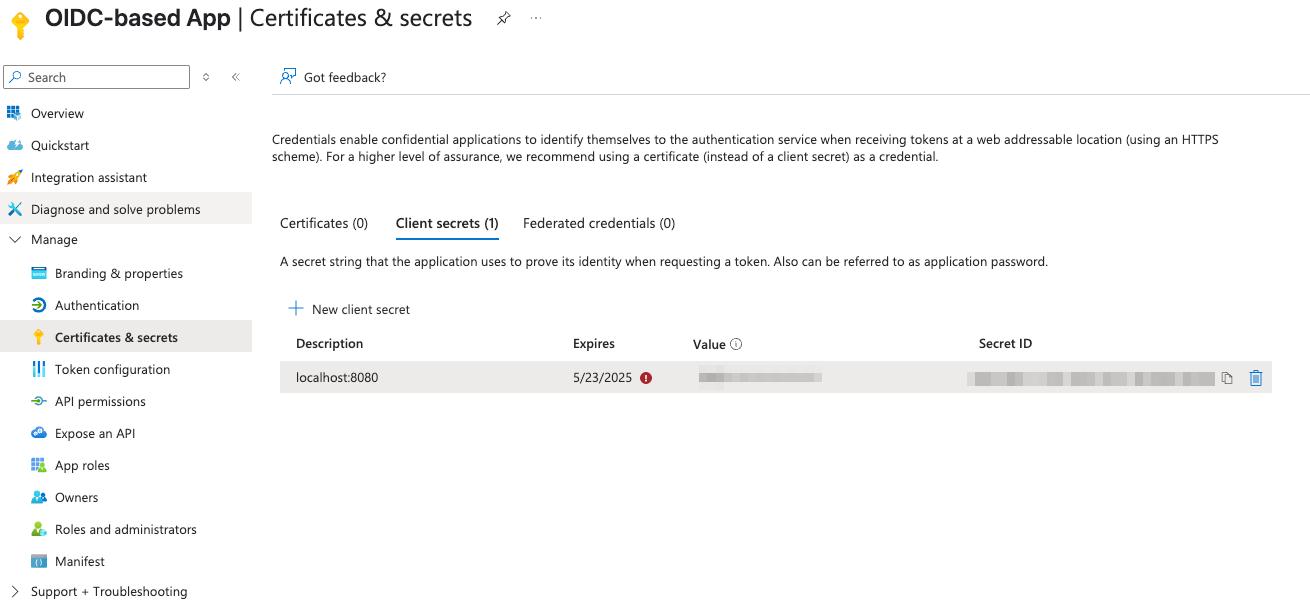Image resolution: width=1310 pixels, height=608 pixels.
Task: Select the Client secrets (1) tab
Action: click(x=447, y=223)
